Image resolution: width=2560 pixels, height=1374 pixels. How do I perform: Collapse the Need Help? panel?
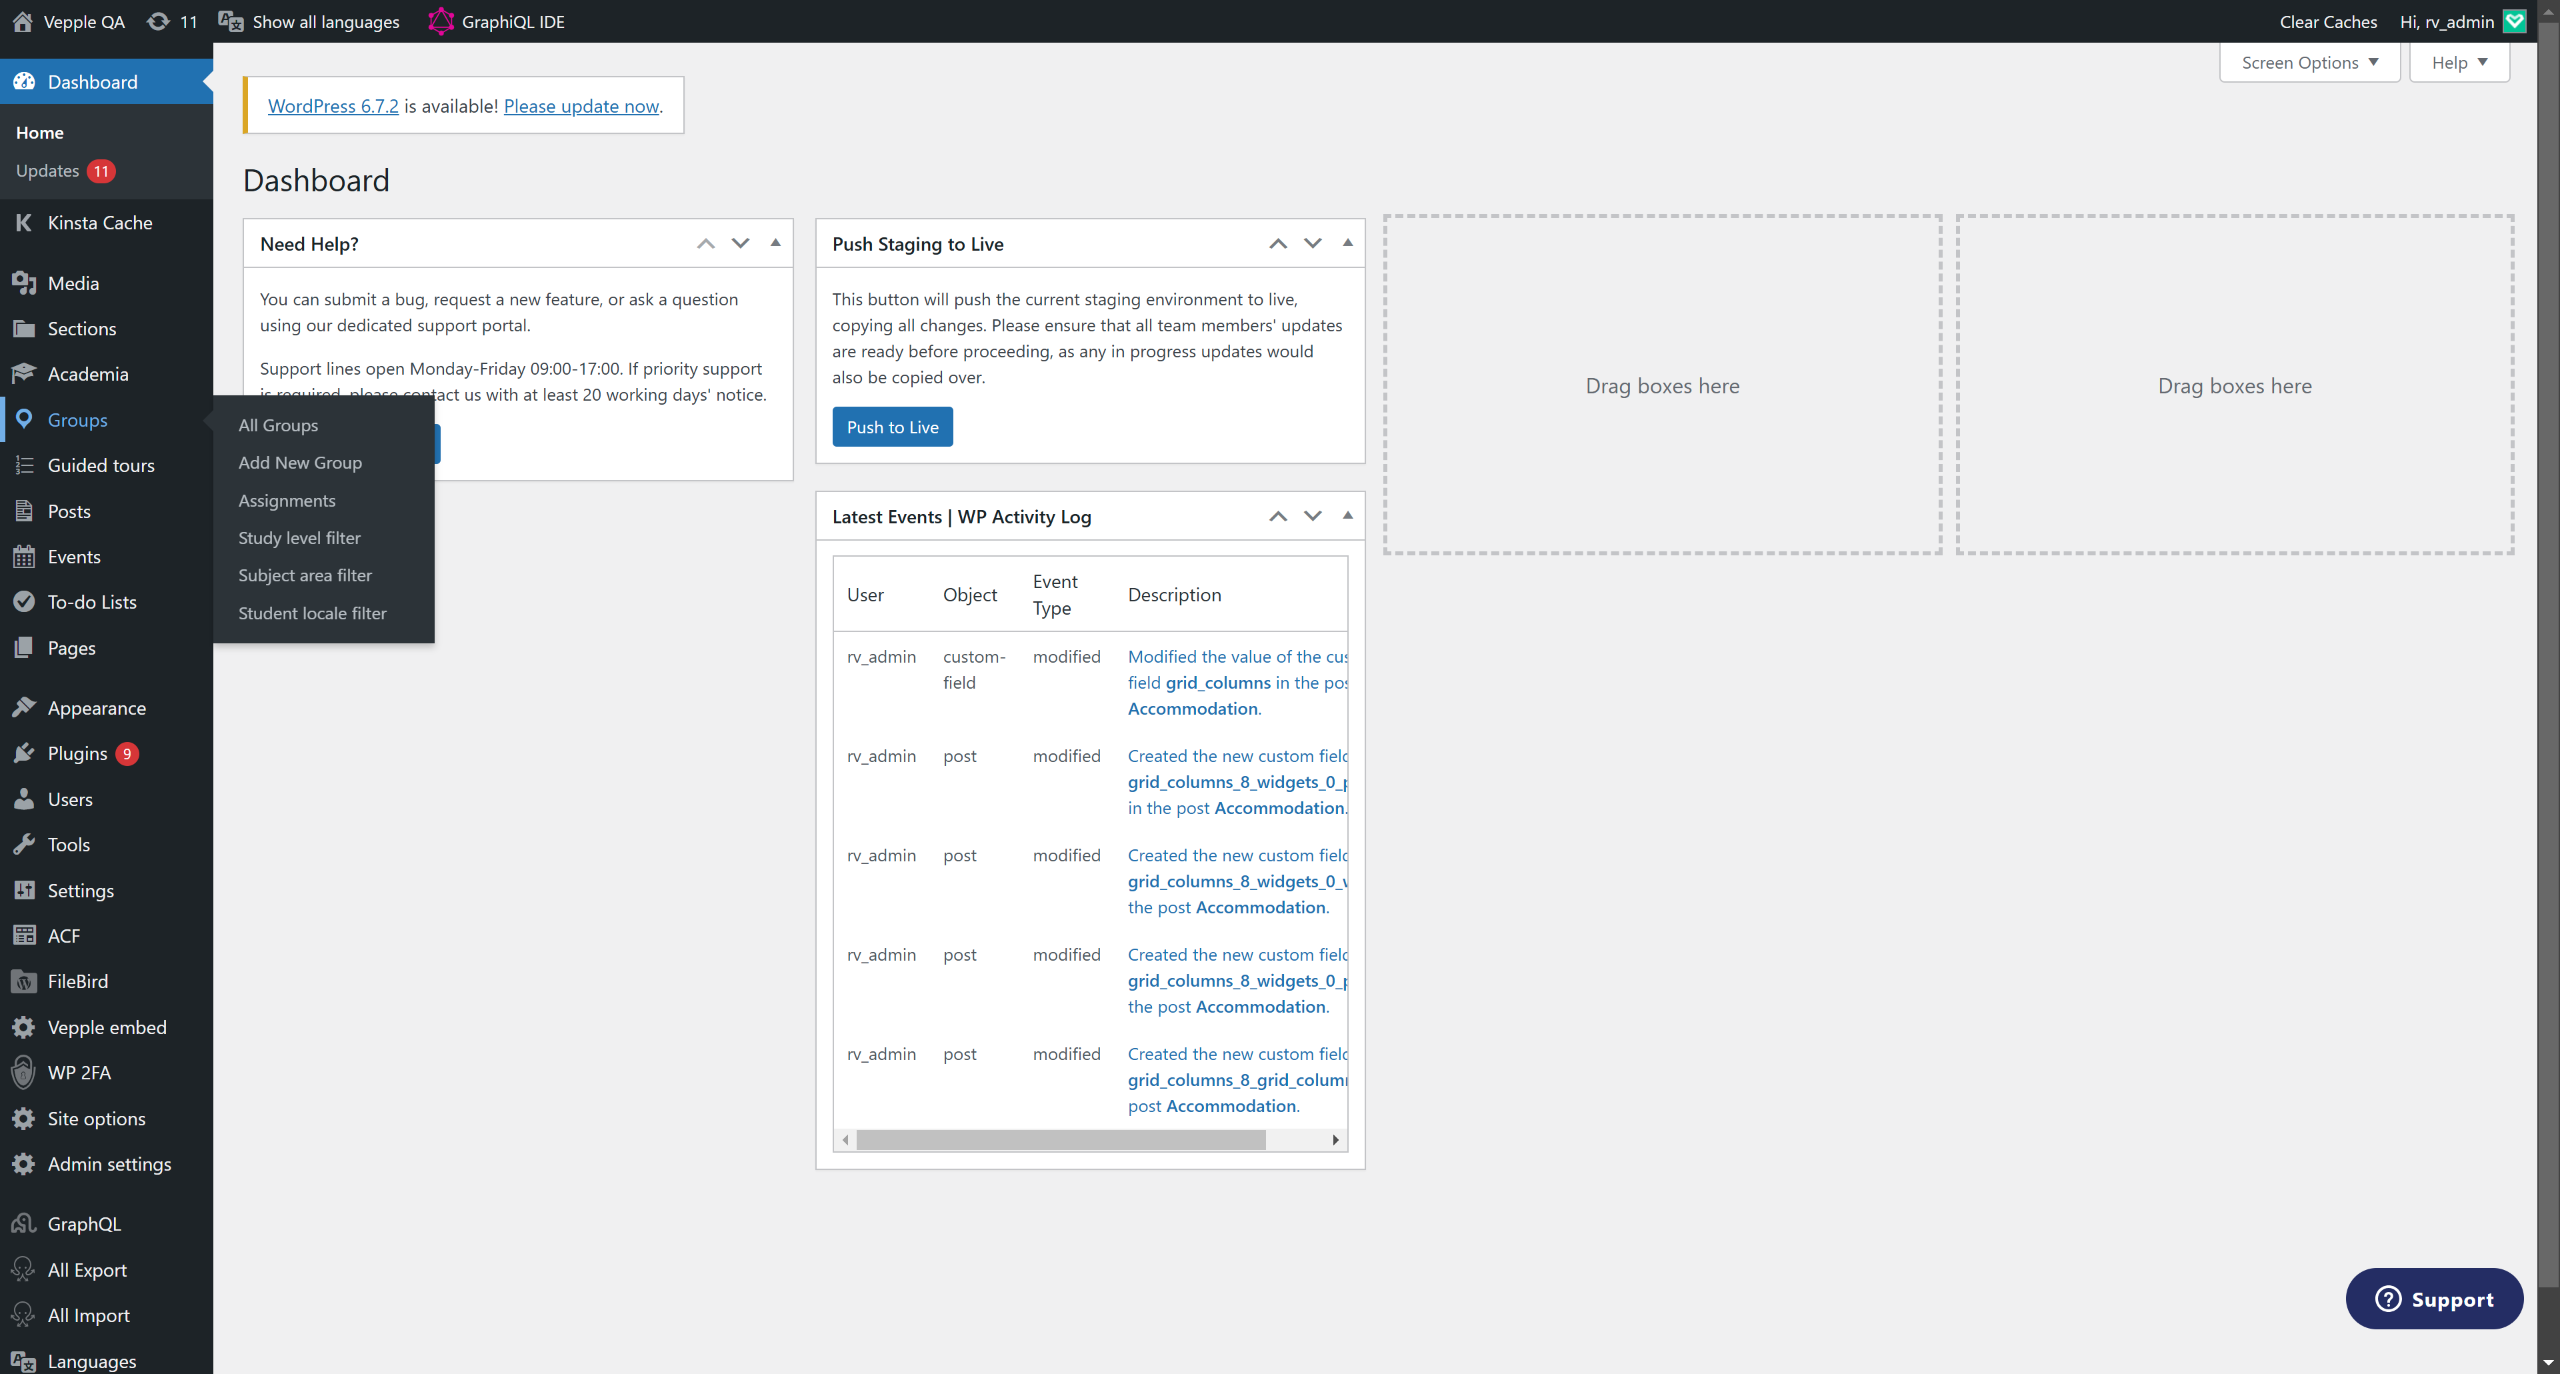pyautogui.click(x=775, y=243)
